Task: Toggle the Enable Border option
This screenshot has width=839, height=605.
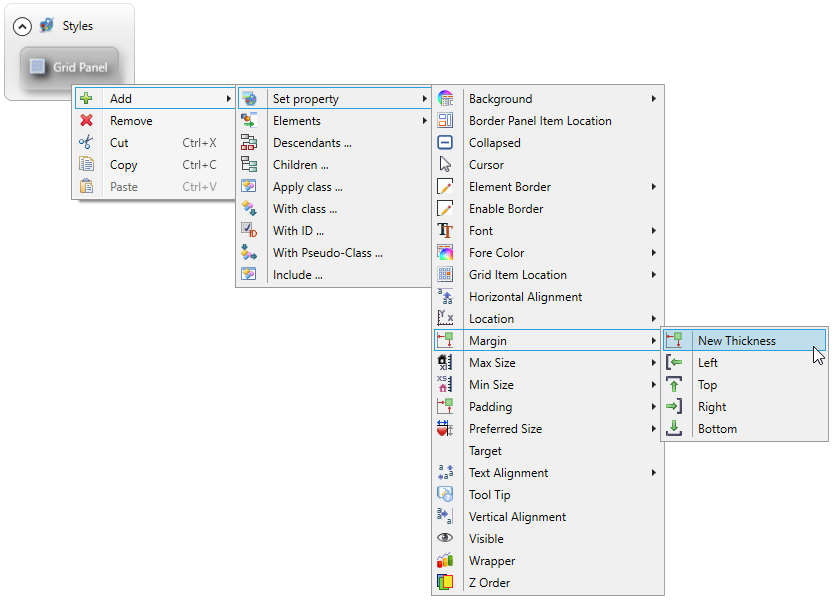Action: pos(506,209)
